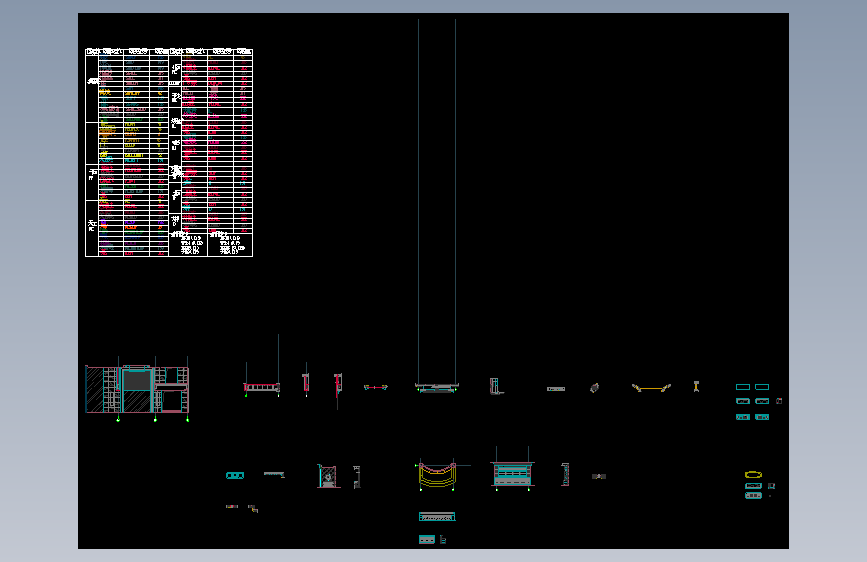
Task: Click the small yellow I-shaped detail
Action: (x=696, y=387)
